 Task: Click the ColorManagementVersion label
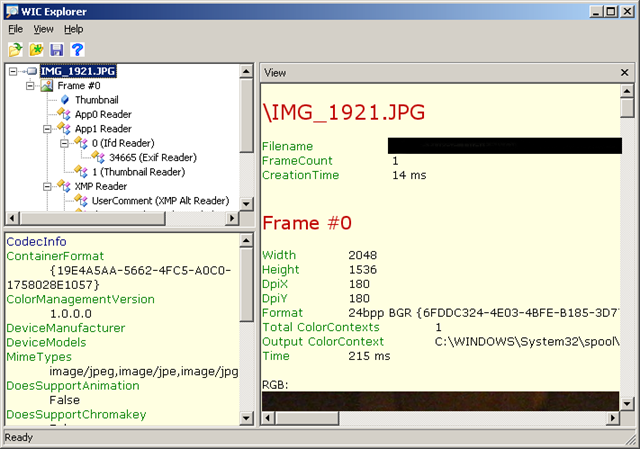click(x=80, y=299)
